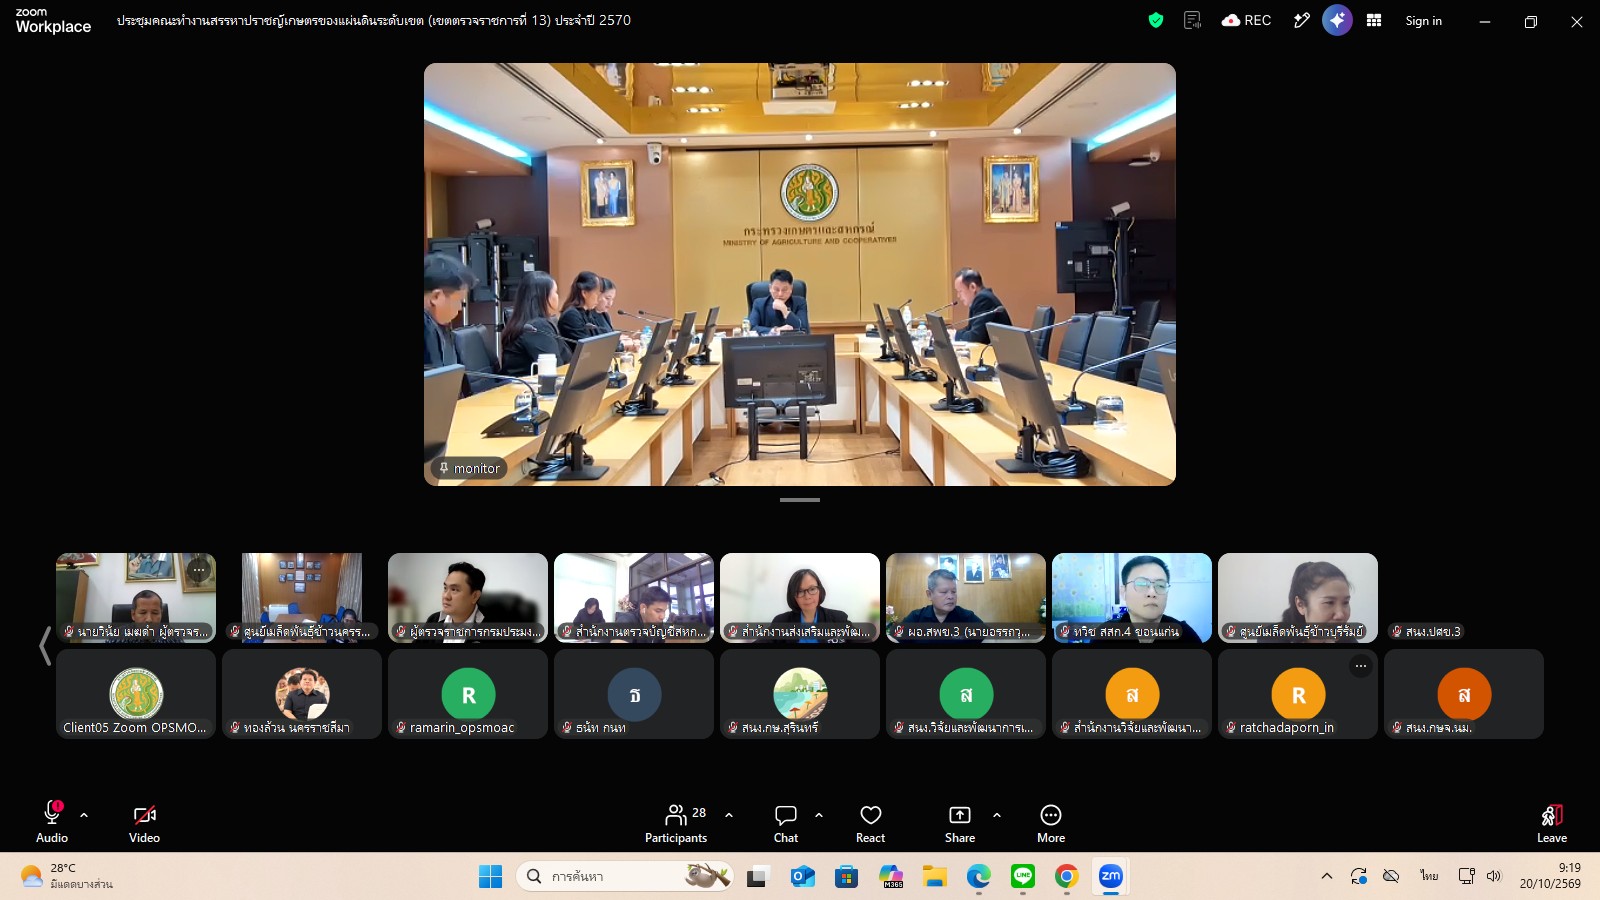1600x900 pixels.
Task: Select the ramarin_opsmoac participant tile
Action: tap(468, 694)
